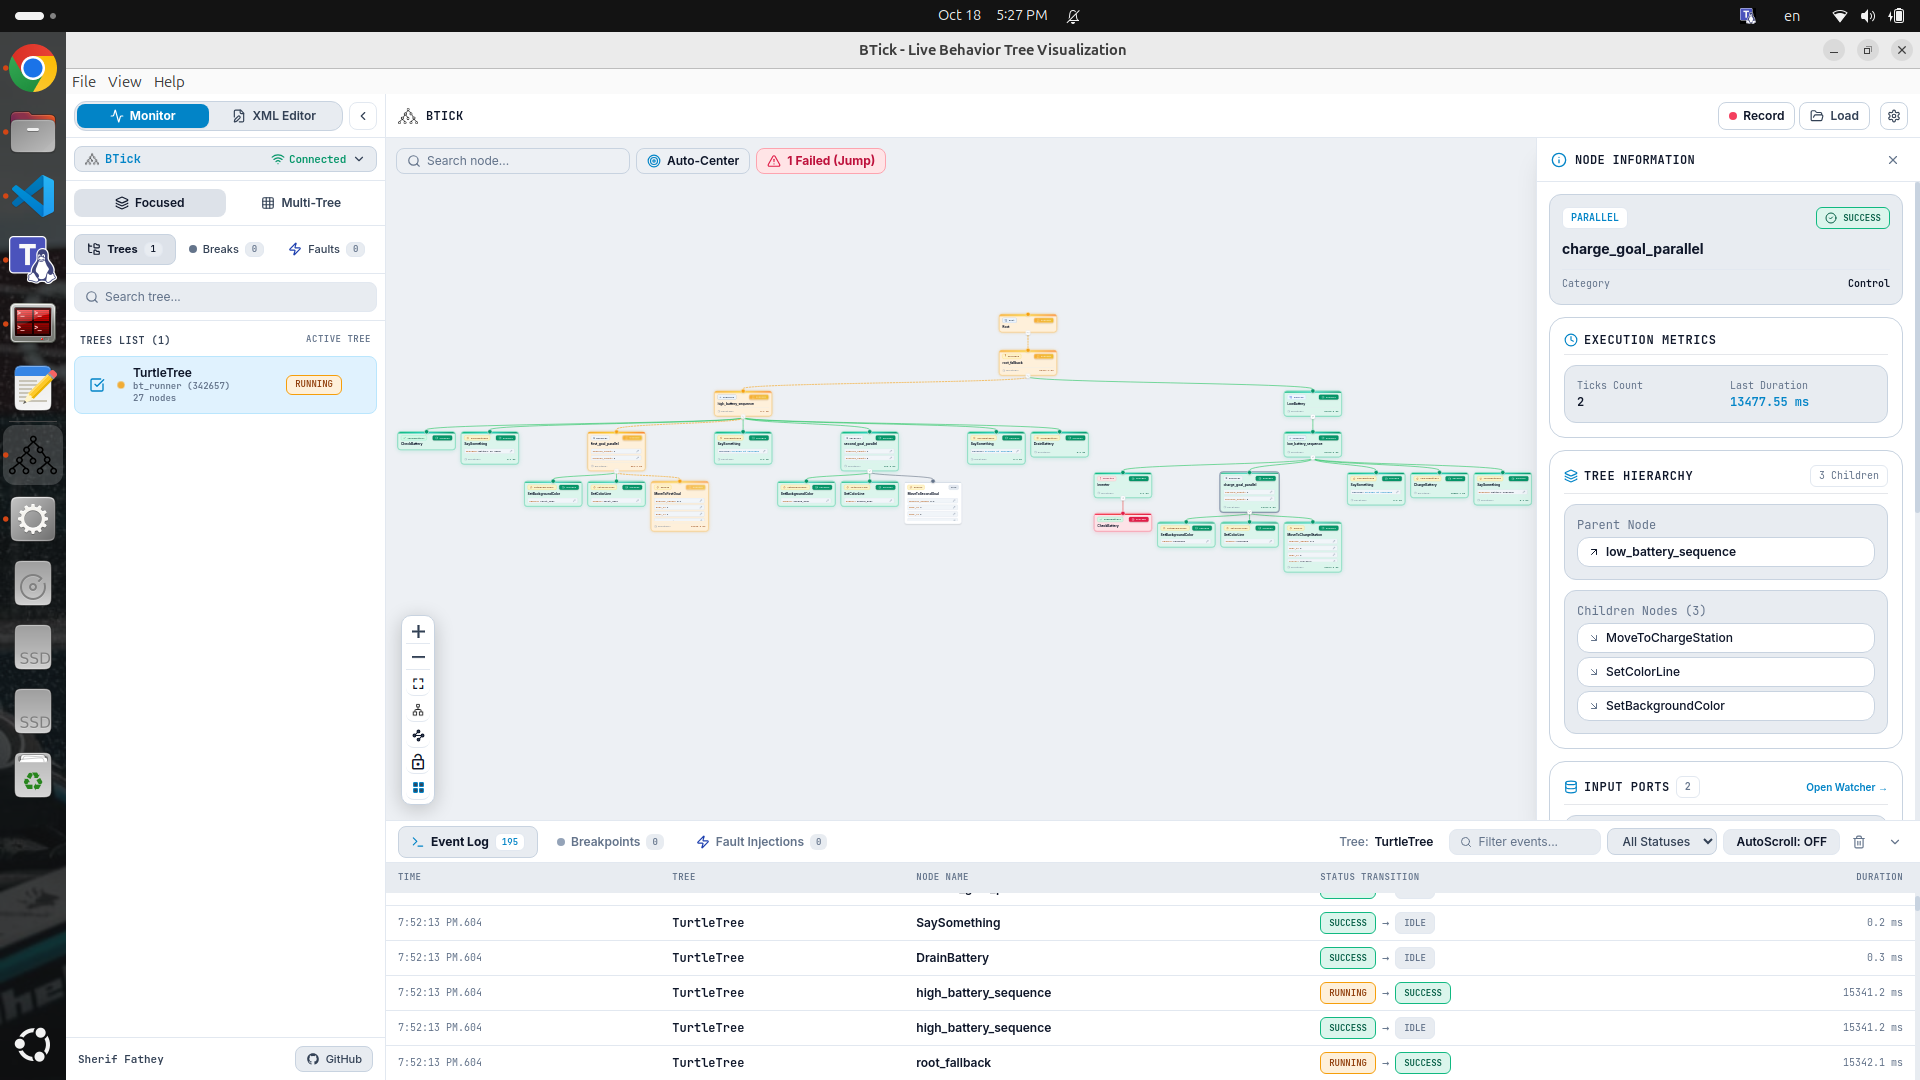
Task: Toggle Auto-Center mode
Action: coord(693,161)
